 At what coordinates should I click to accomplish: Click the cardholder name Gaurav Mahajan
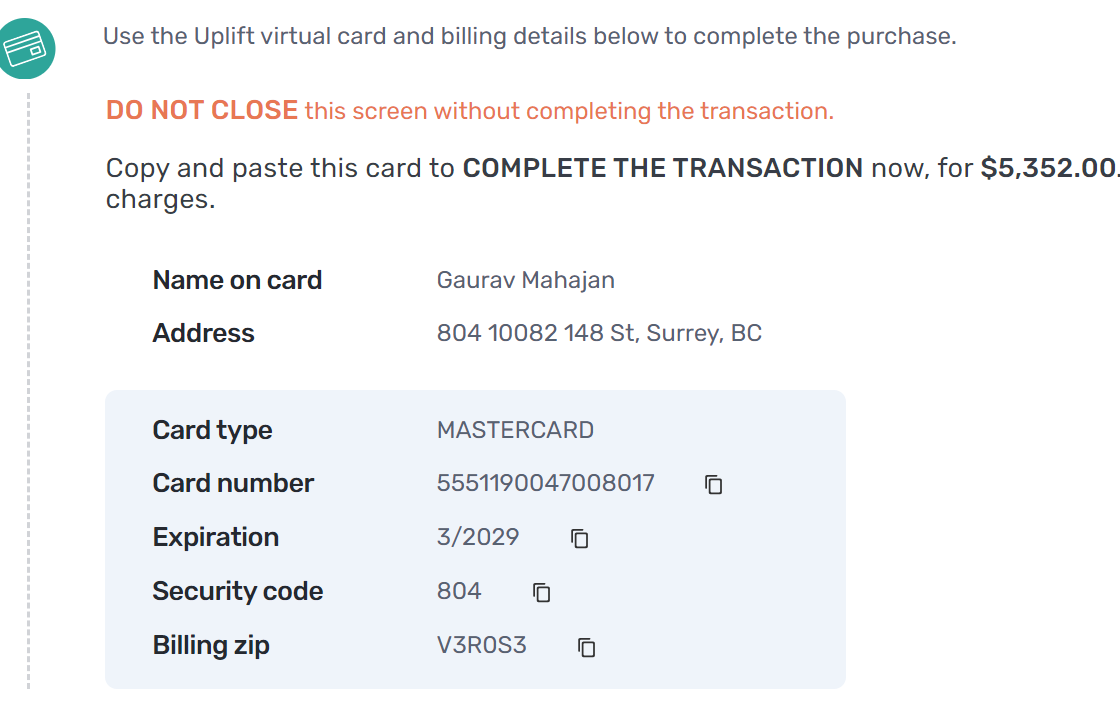(525, 280)
